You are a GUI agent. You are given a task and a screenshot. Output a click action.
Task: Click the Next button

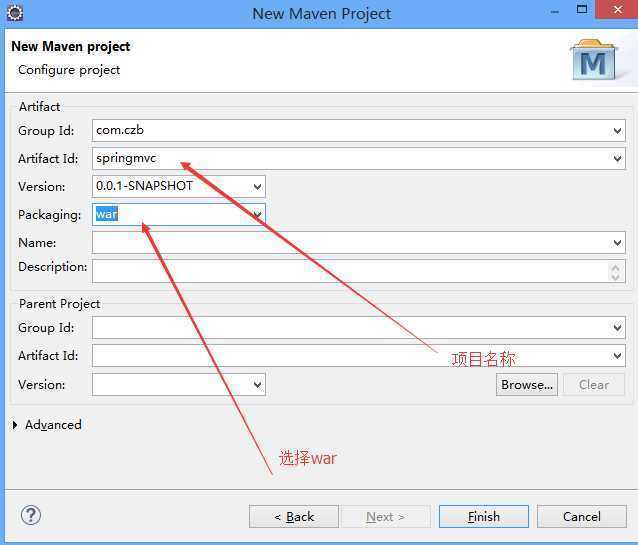(385, 517)
